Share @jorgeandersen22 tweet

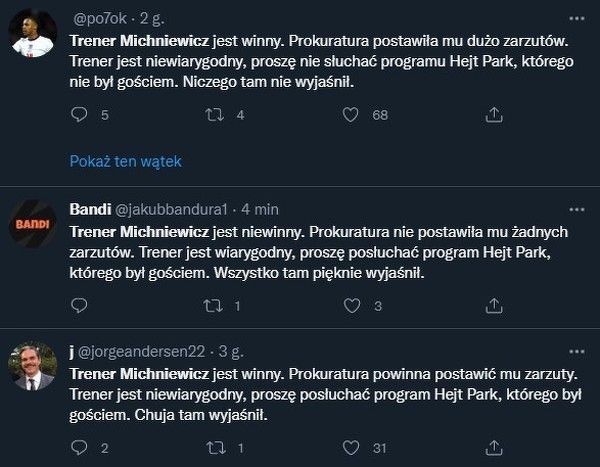493,447
